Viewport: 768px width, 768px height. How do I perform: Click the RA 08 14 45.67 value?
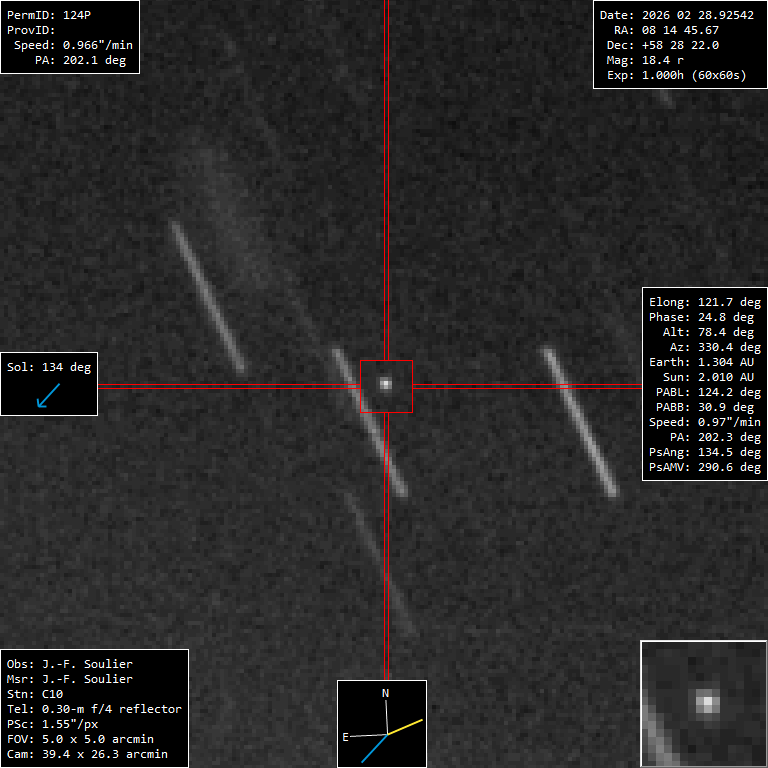676,31
